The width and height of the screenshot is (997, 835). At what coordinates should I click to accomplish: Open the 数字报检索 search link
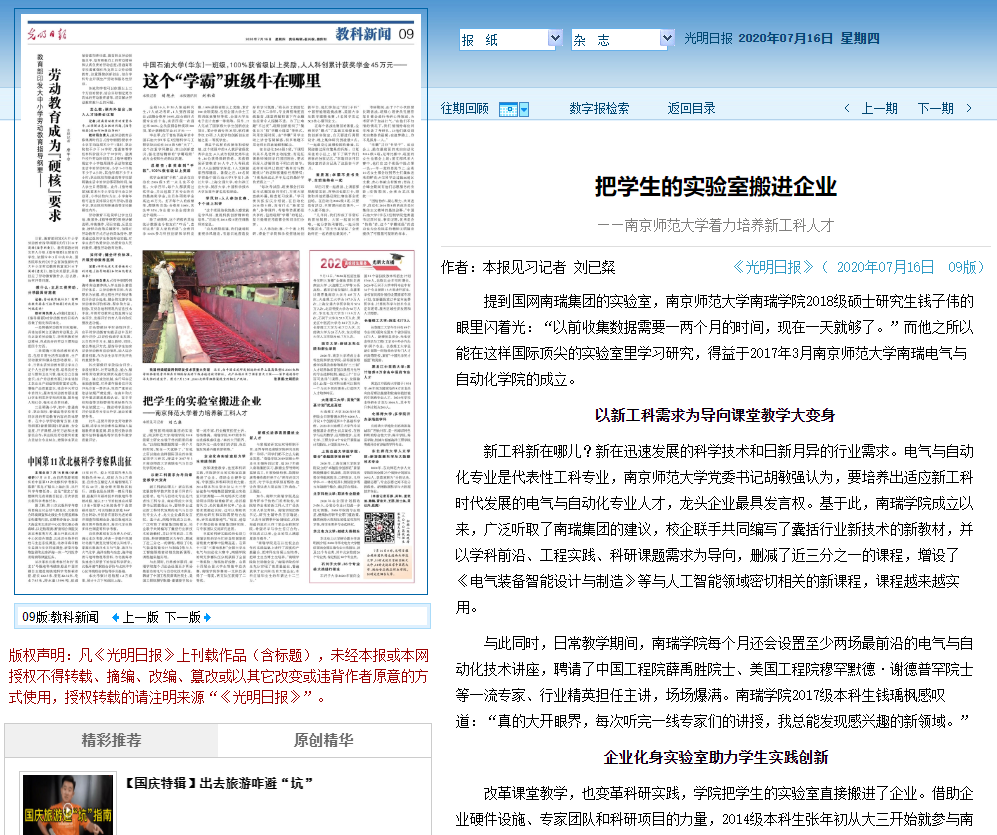pos(599,108)
